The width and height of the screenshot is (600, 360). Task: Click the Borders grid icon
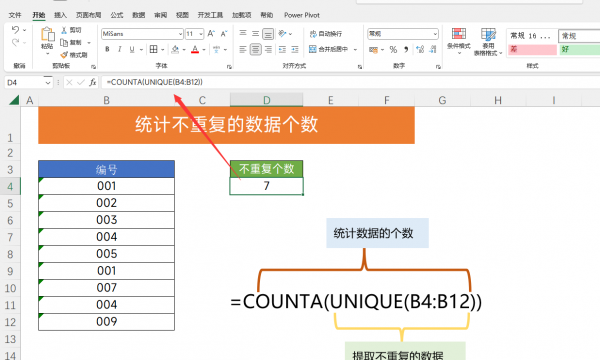point(153,49)
